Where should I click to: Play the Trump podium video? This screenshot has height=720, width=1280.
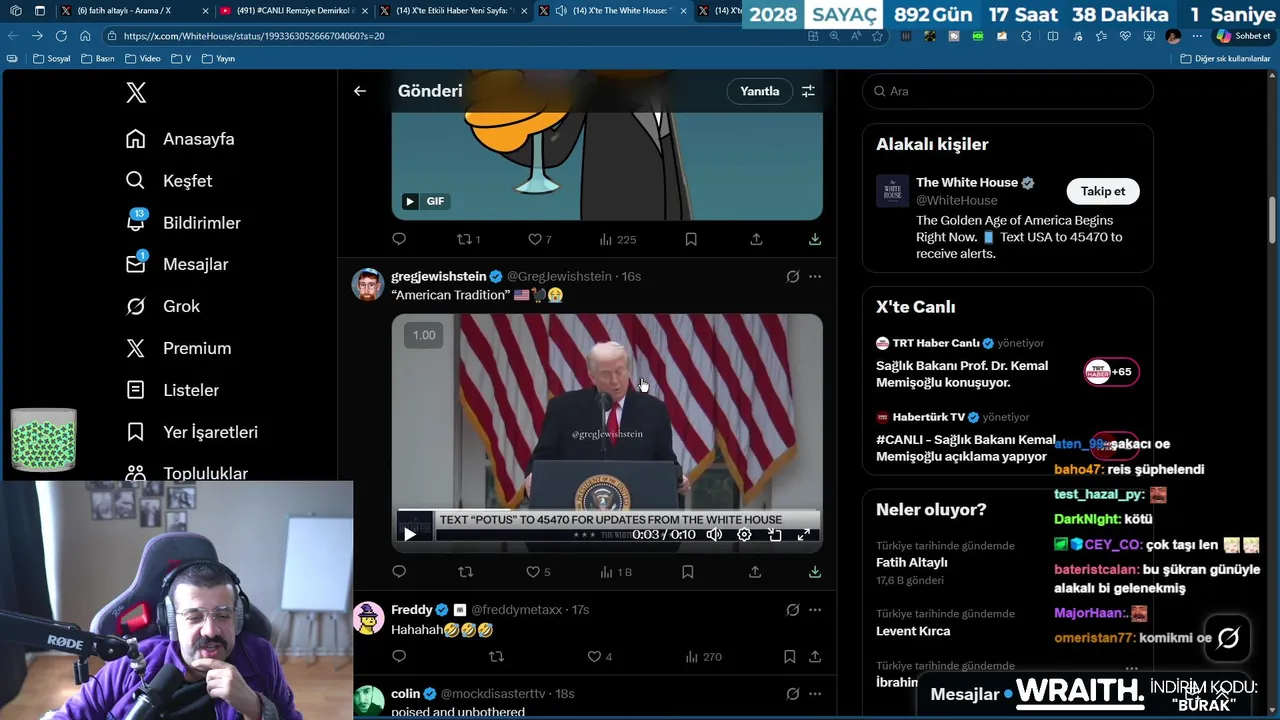pyautogui.click(x=410, y=535)
